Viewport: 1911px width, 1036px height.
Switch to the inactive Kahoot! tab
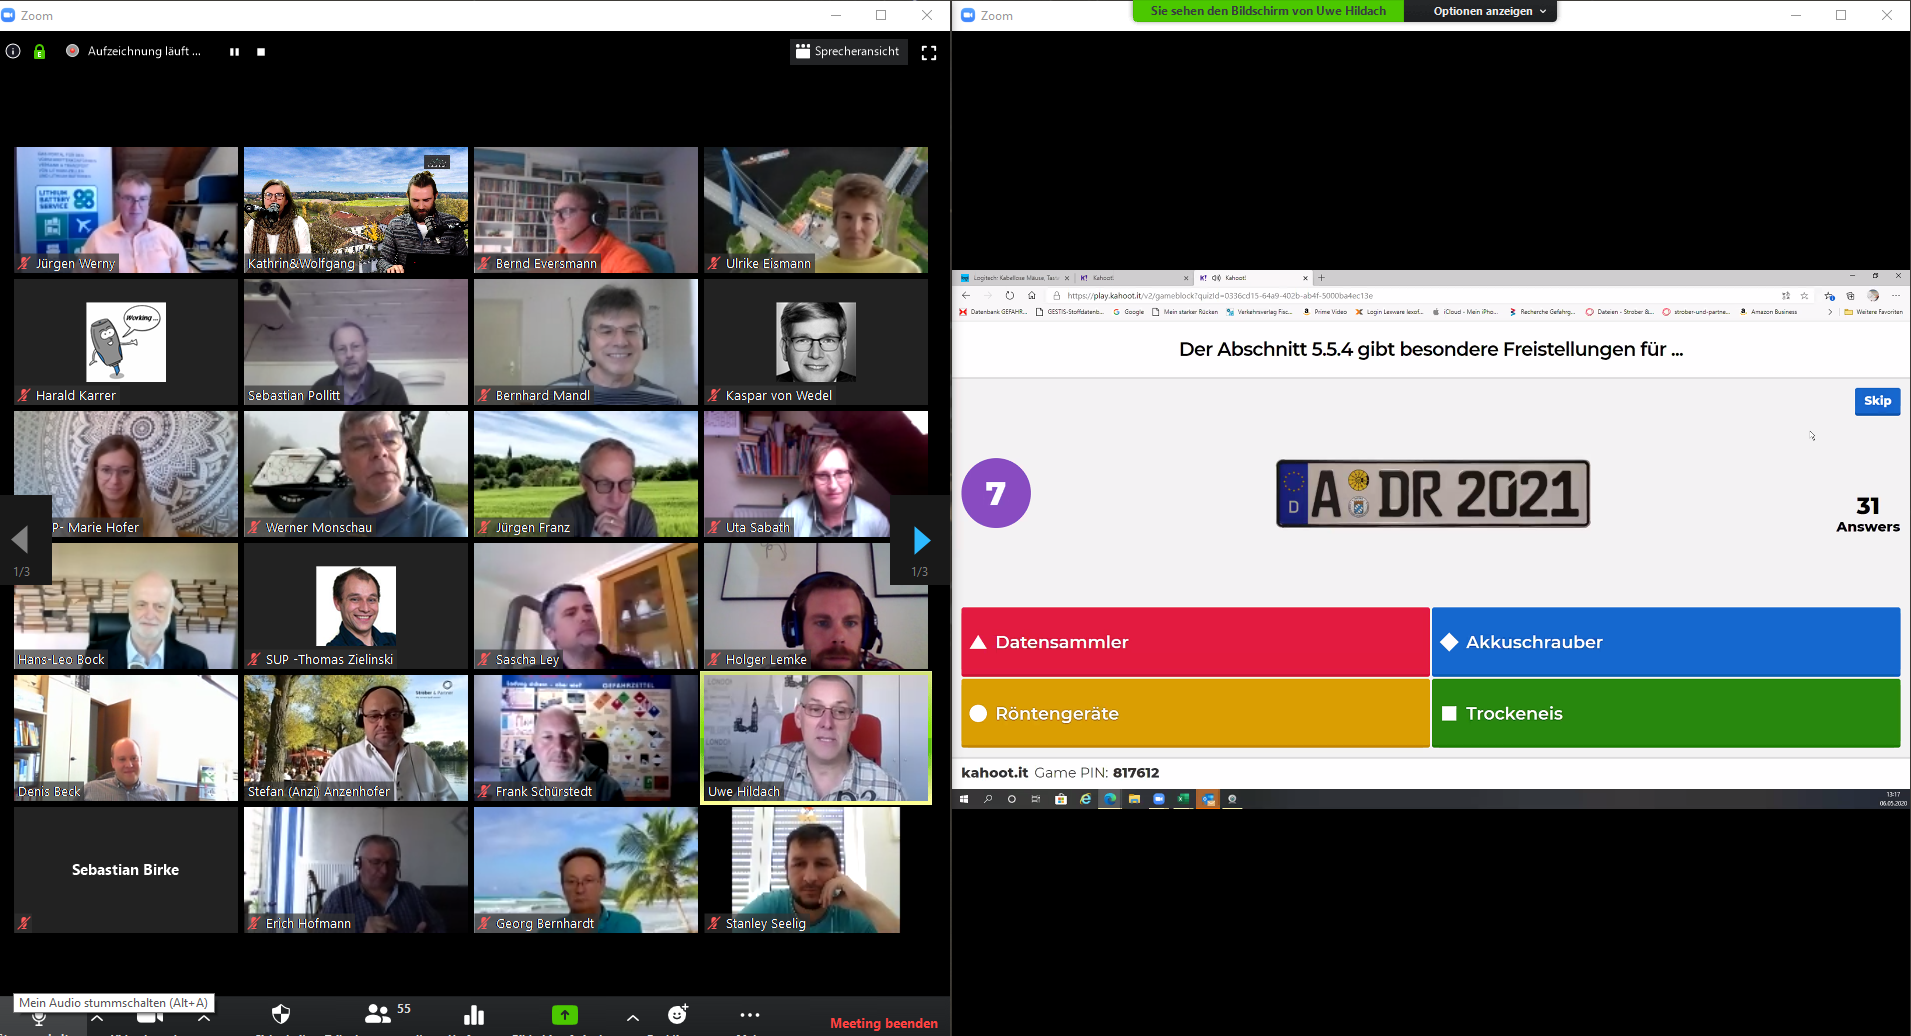[1133, 278]
